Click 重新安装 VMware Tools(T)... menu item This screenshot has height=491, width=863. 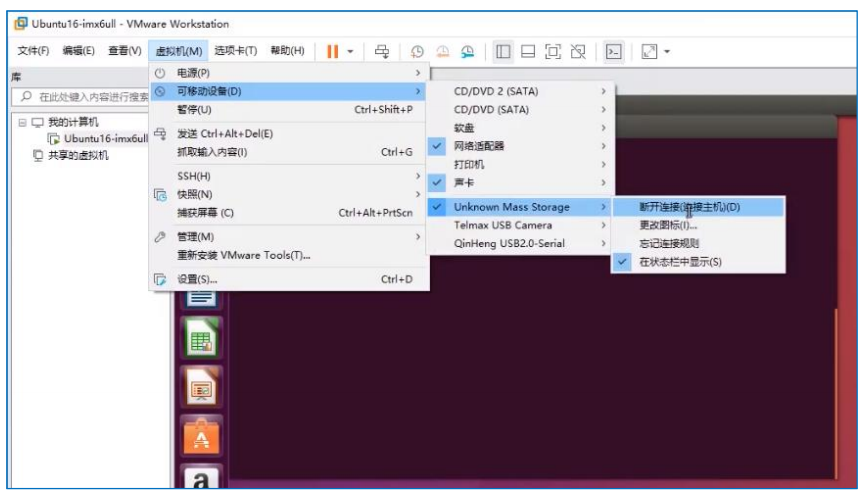pyautogui.click(x=288, y=255)
